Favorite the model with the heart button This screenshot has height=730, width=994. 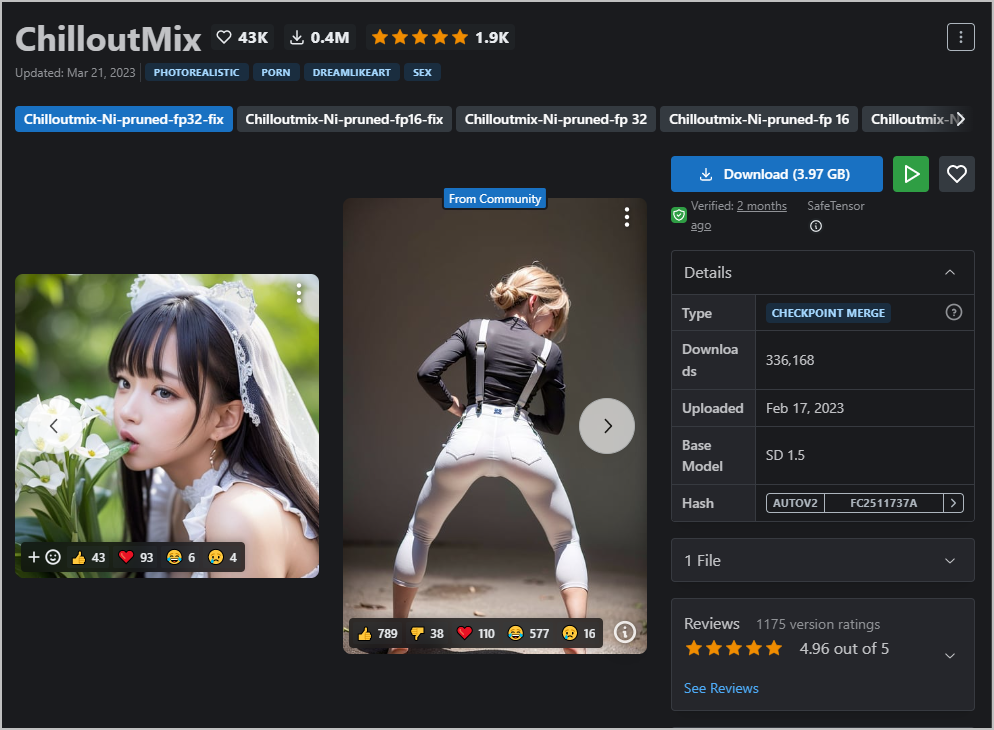[956, 173]
